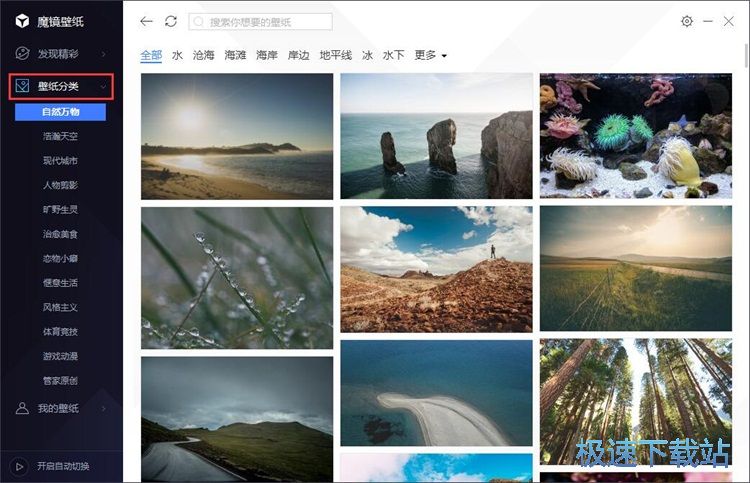This screenshot has height=483, width=750.
Task: Select the 自然万物 category button
Action: [60, 112]
